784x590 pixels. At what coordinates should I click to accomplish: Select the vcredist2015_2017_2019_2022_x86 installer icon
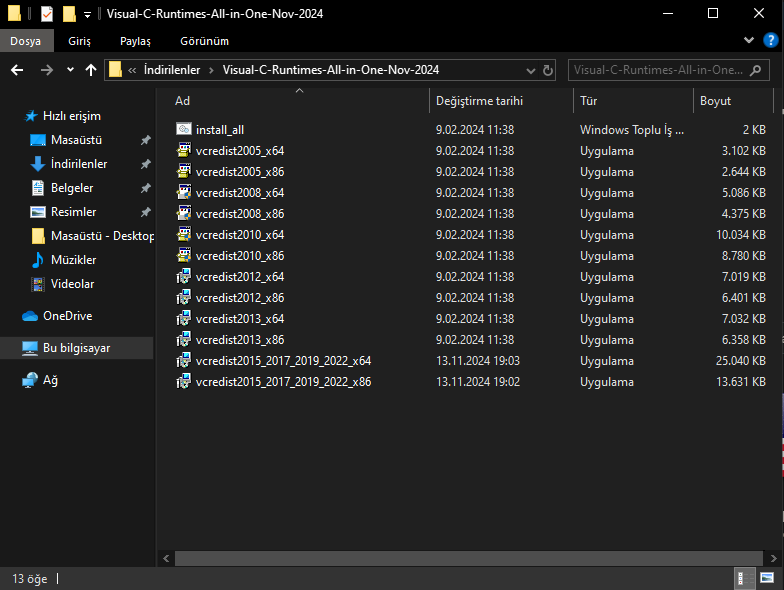[184, 381]
